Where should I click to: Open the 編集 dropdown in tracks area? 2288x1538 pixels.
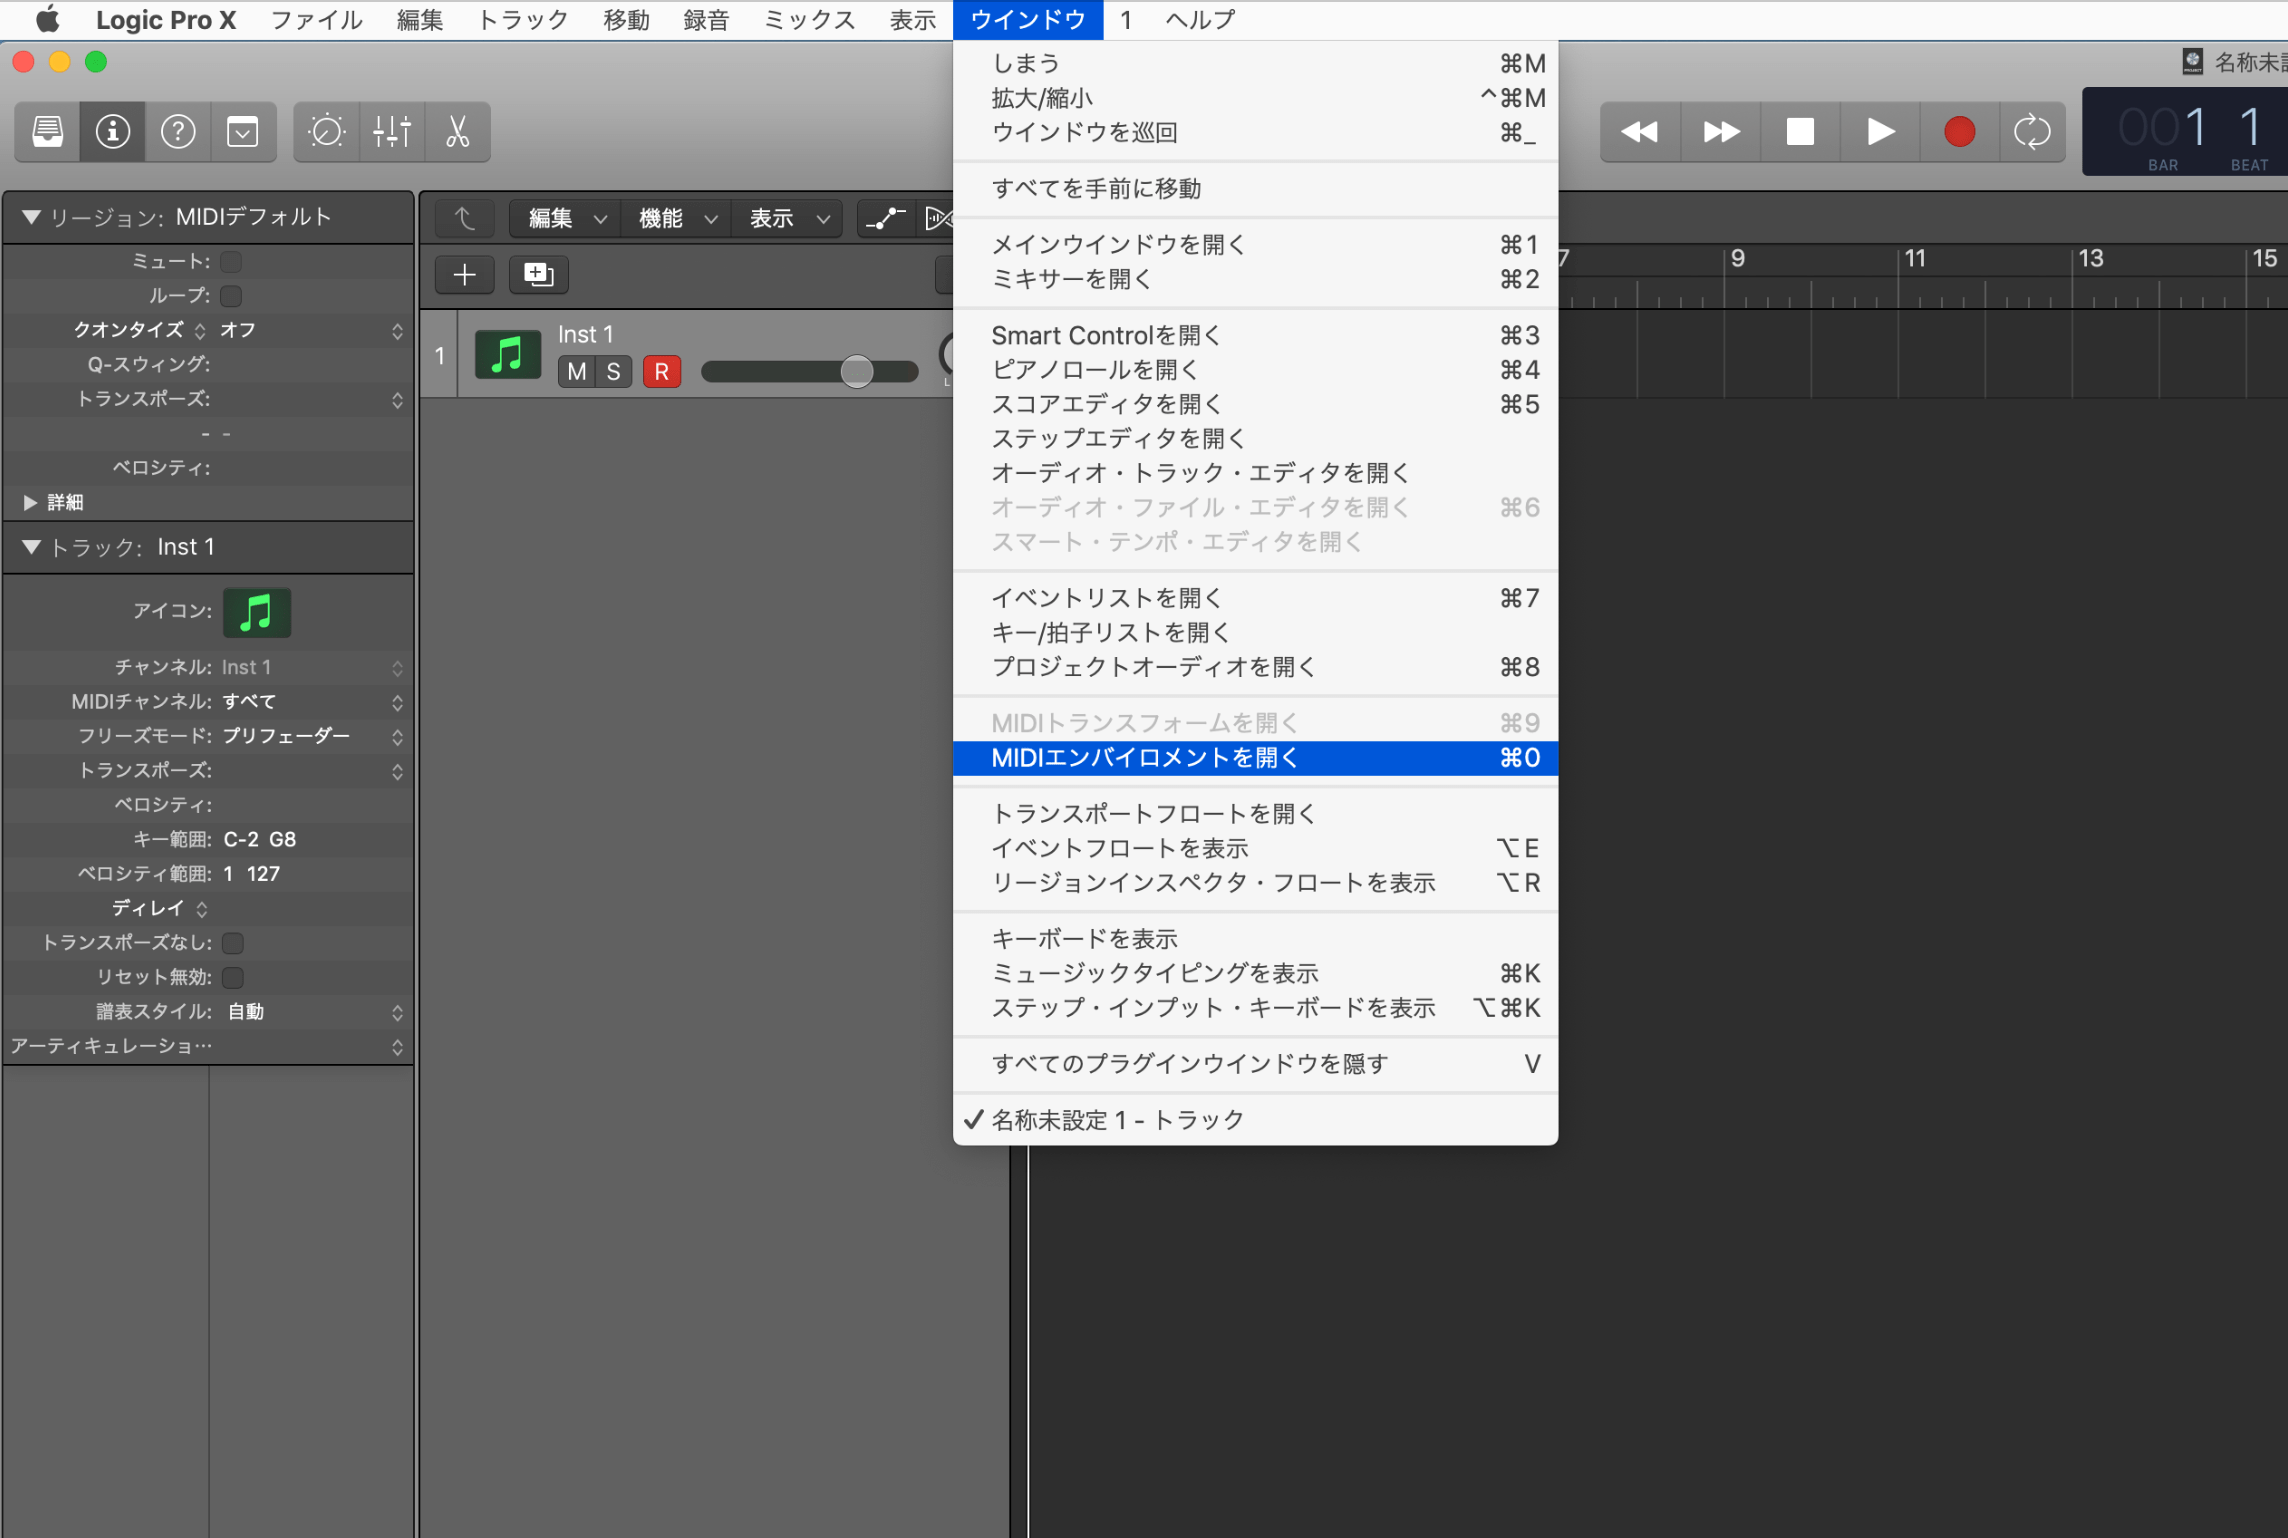point(565,218)
